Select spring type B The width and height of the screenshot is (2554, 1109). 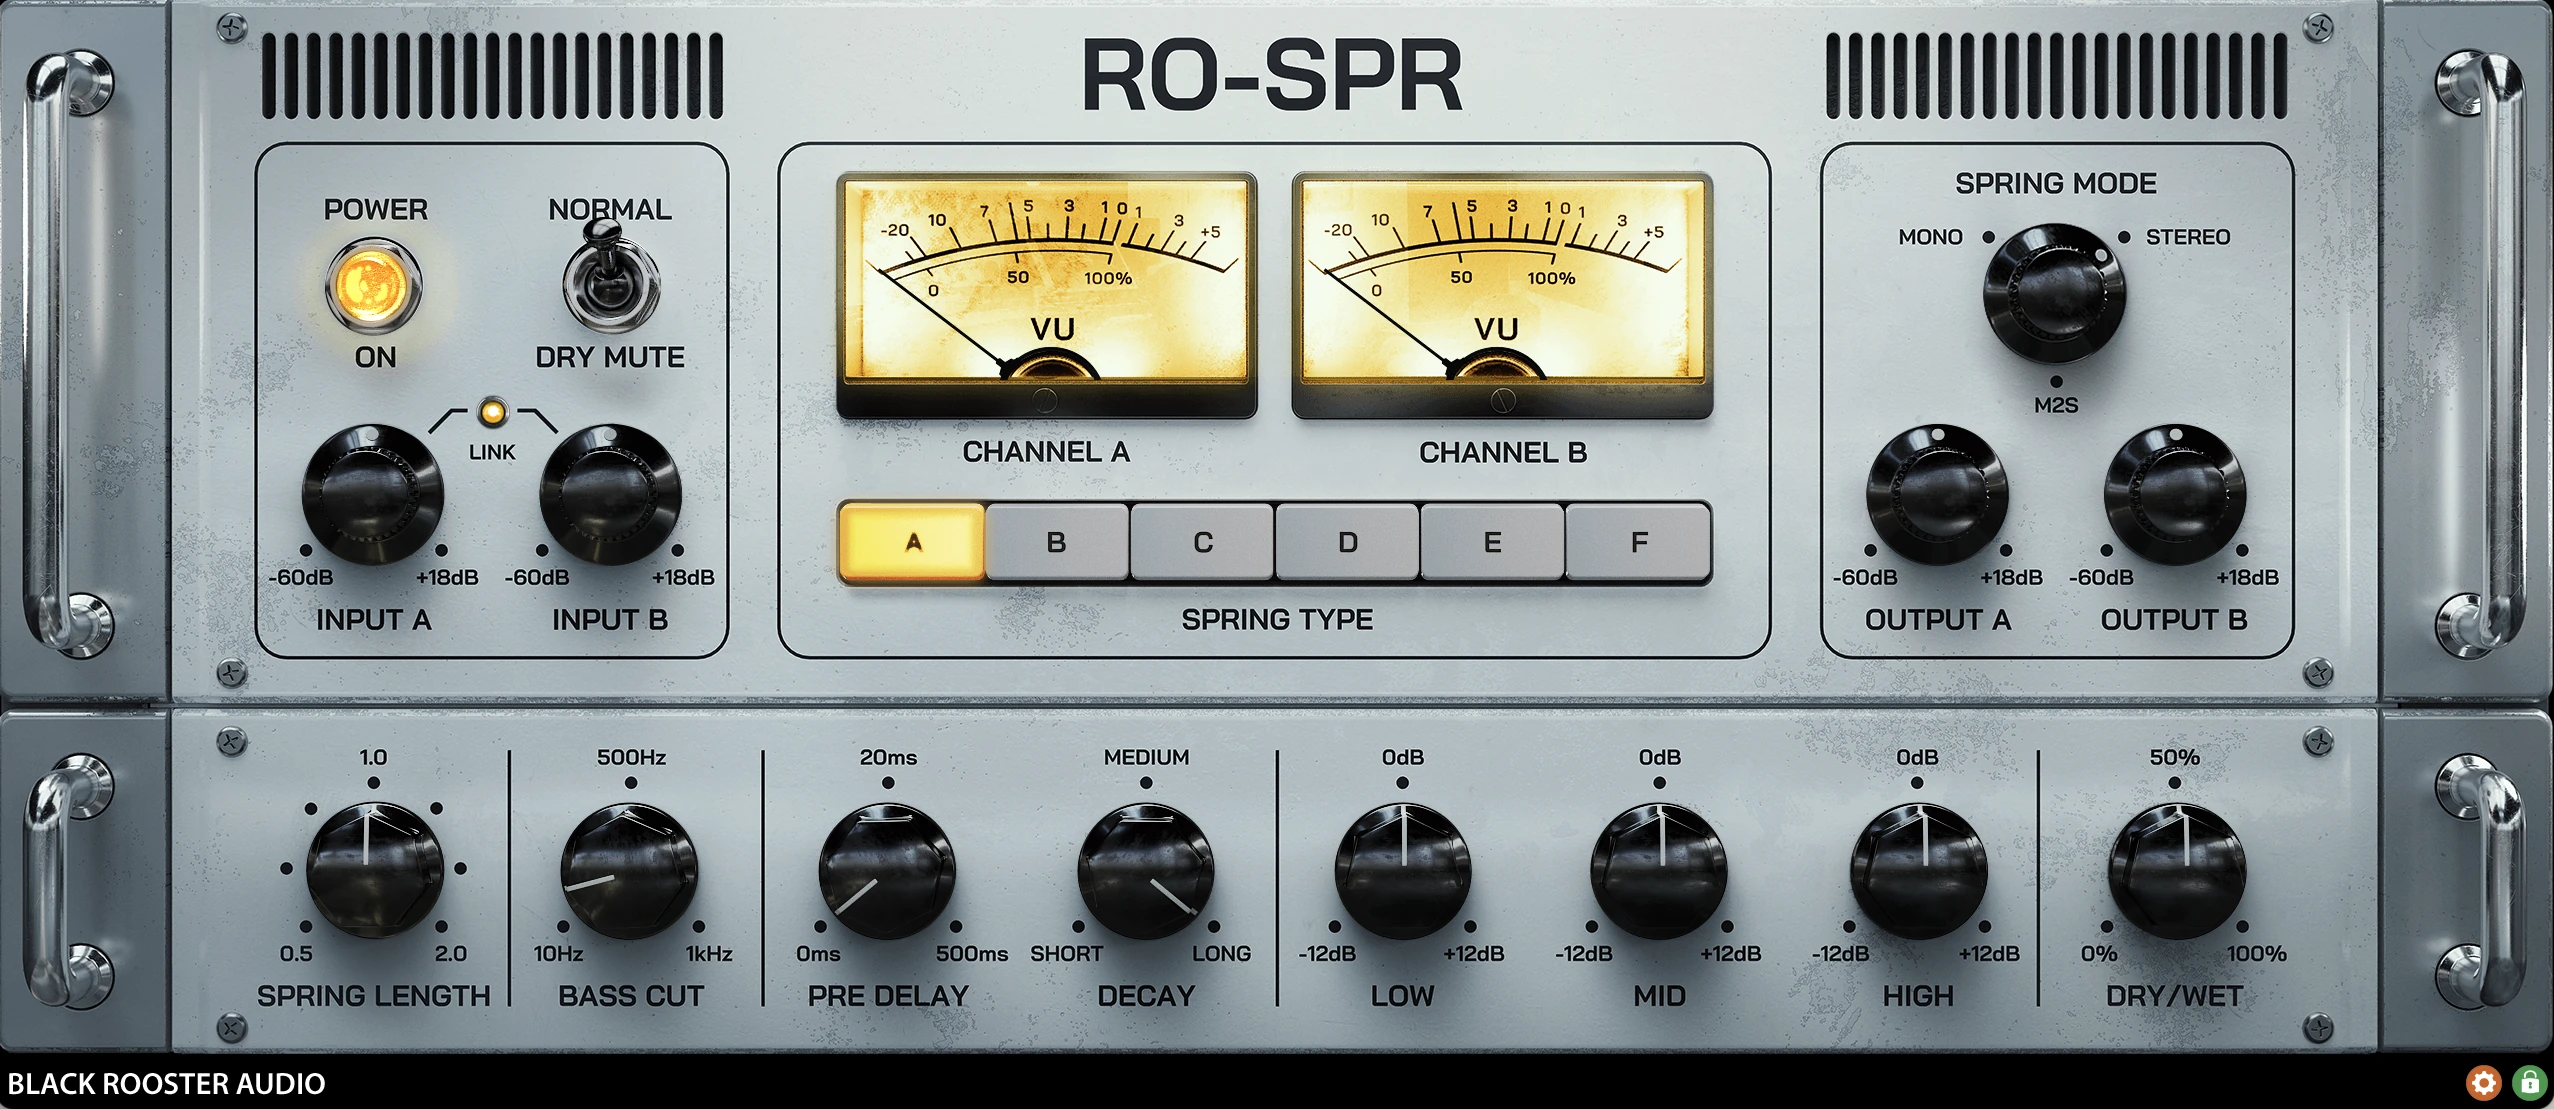[1057, 542]
